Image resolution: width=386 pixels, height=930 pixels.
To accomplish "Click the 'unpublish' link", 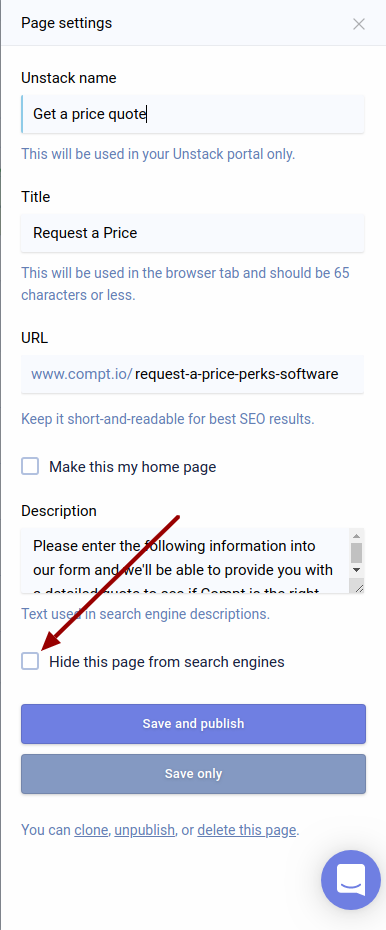I will (145, 830).
